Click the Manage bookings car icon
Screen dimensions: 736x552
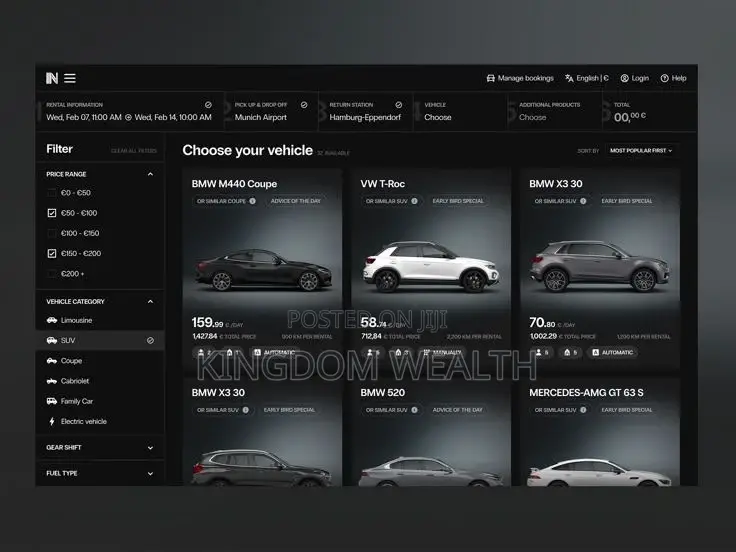tap(491, 78)
